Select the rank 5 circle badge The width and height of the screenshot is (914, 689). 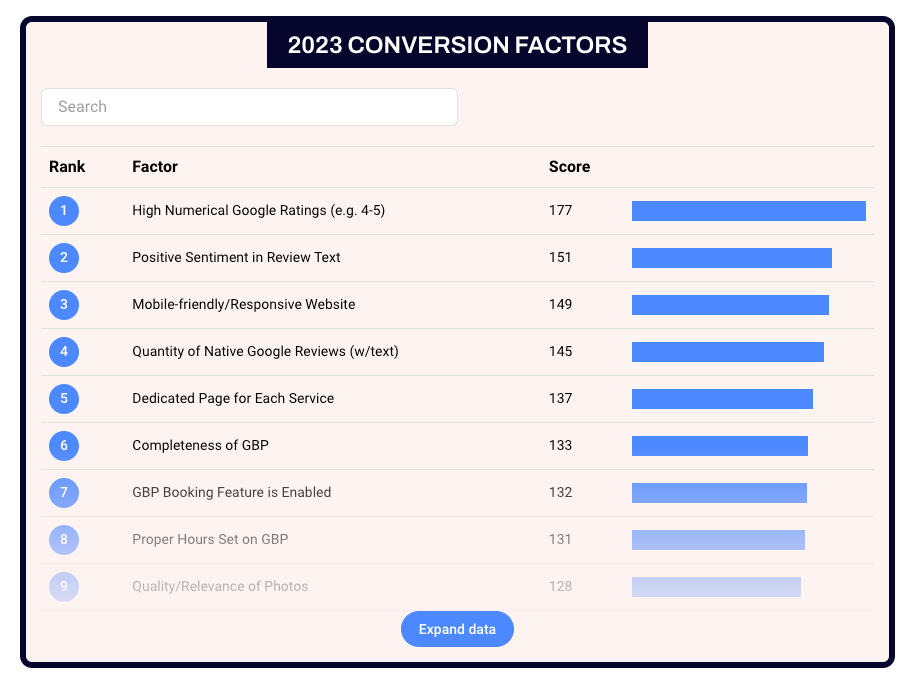[x=64, y=399]
